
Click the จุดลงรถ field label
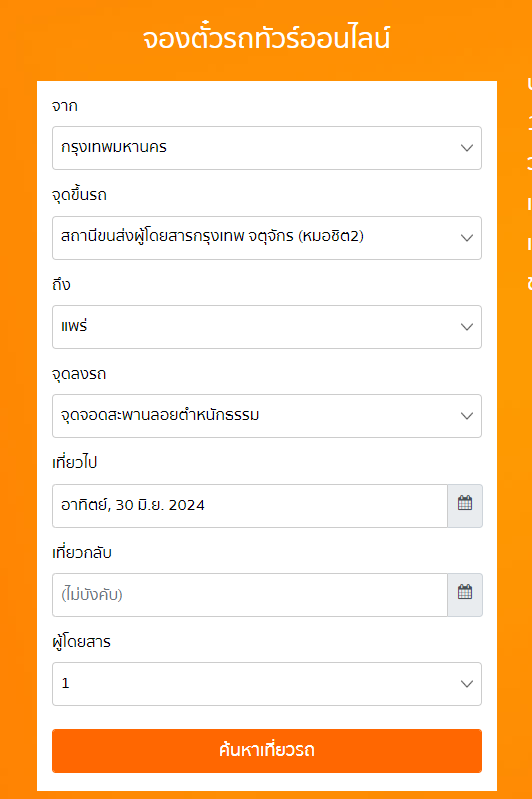coord(79,374)
